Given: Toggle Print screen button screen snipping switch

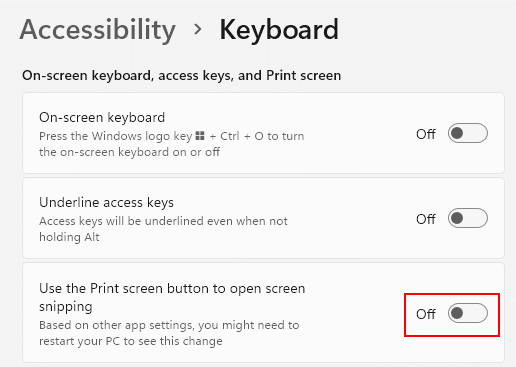Looking at the screenshot, I should tap(468, 313).
